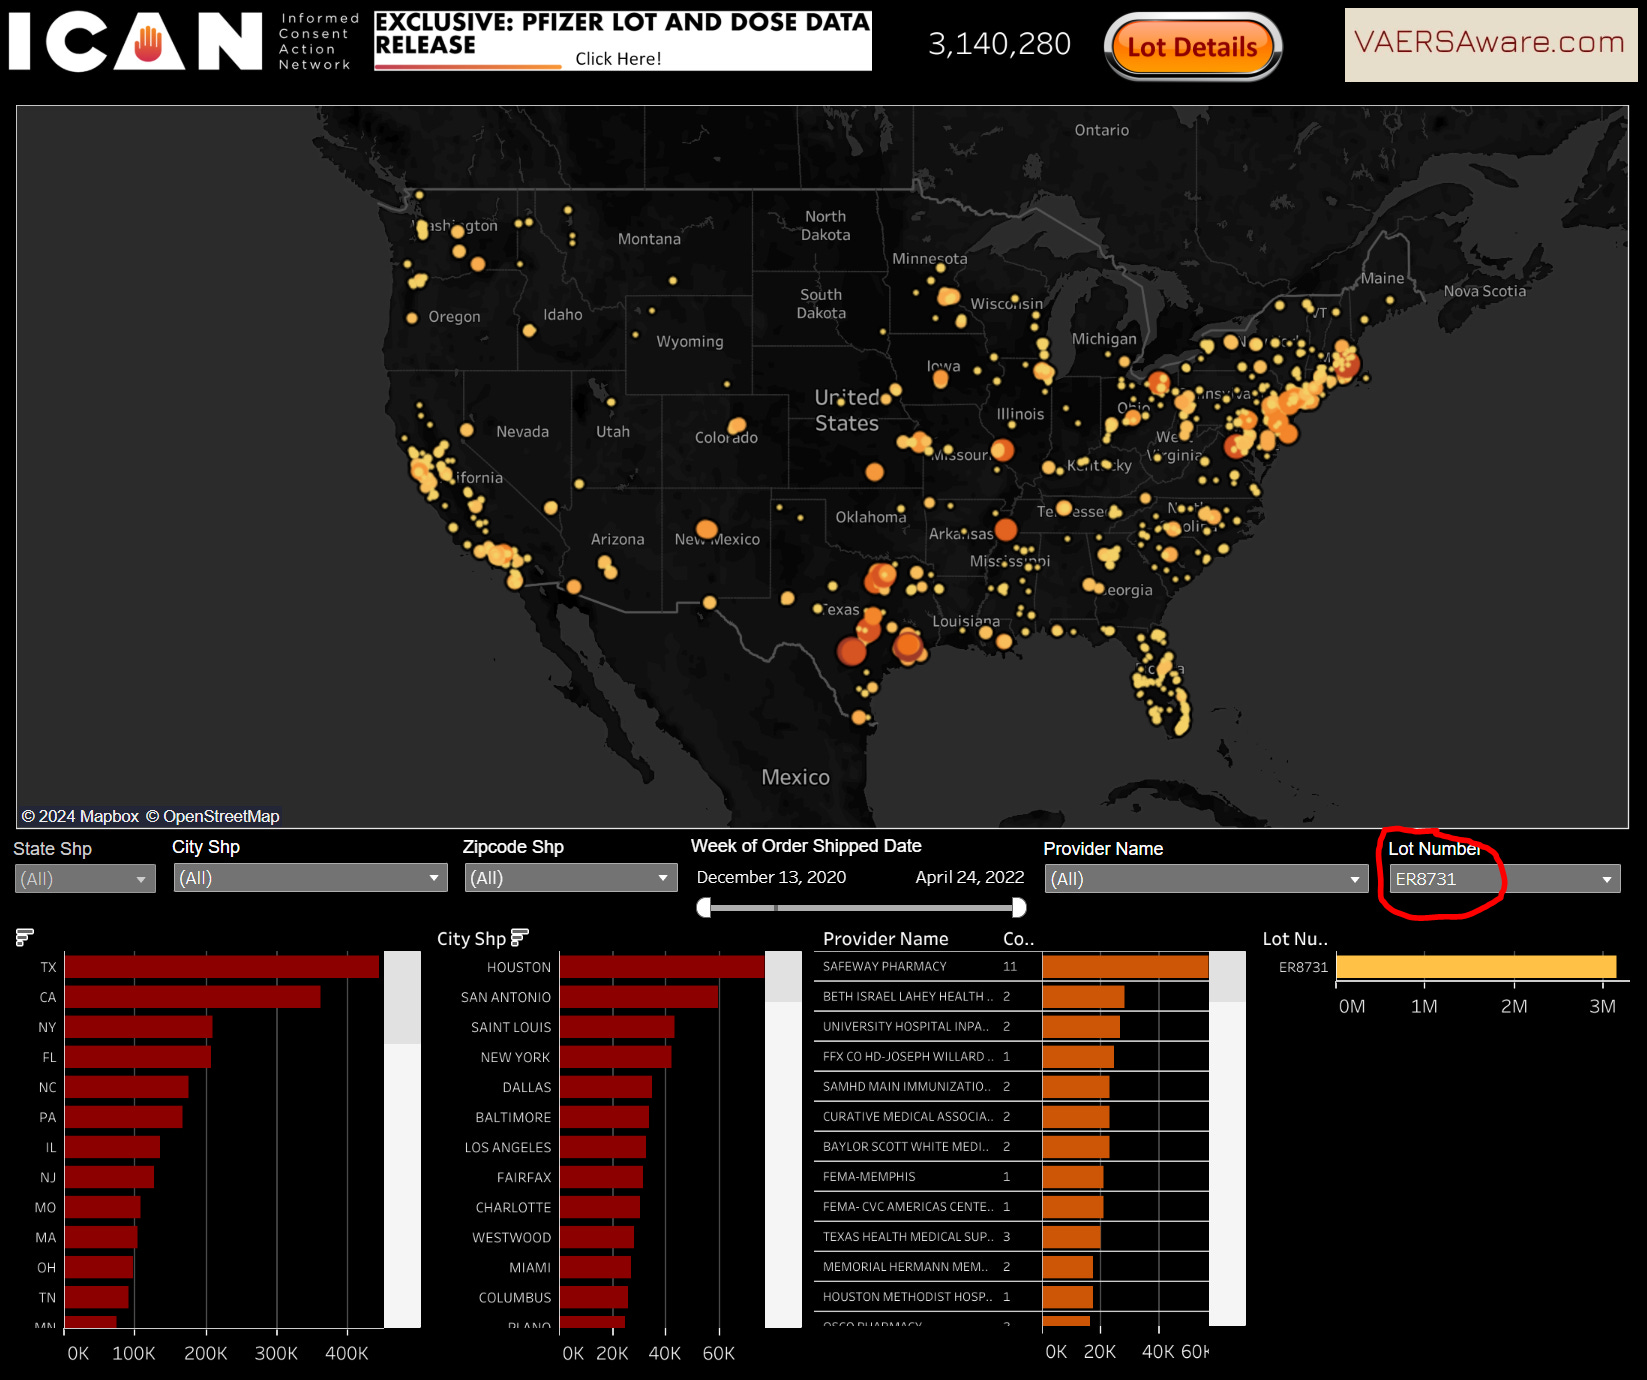Click the Pfizer lot and dose data banner
This screenshot has height=1380, width=1647.
[x=623, y=41]
